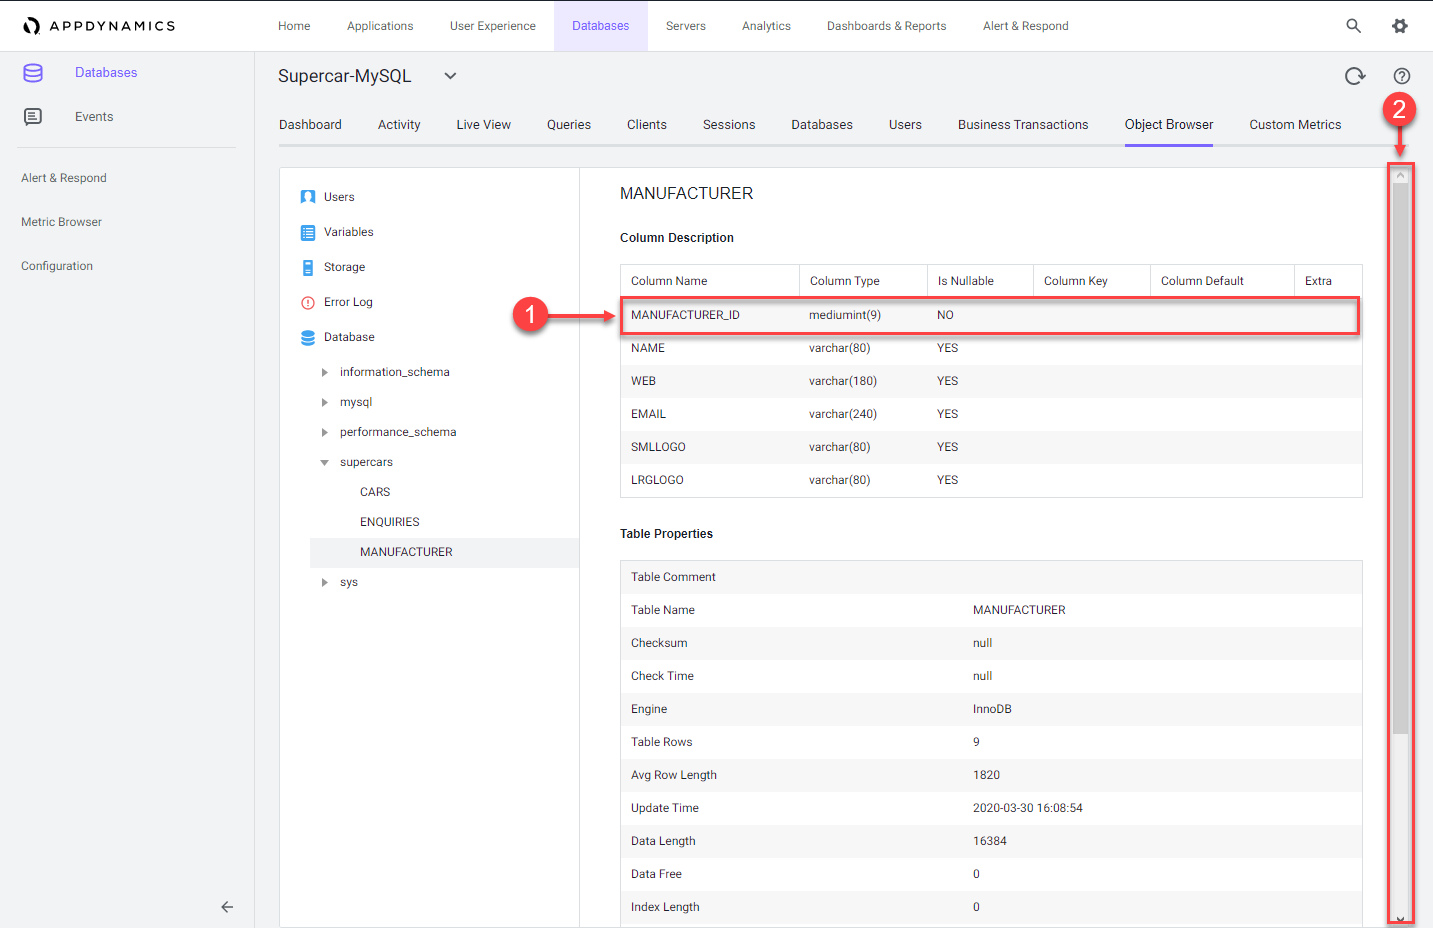Click the Events sidebar icon
This screenshot has height=928, width=1433.
point(33,117)
